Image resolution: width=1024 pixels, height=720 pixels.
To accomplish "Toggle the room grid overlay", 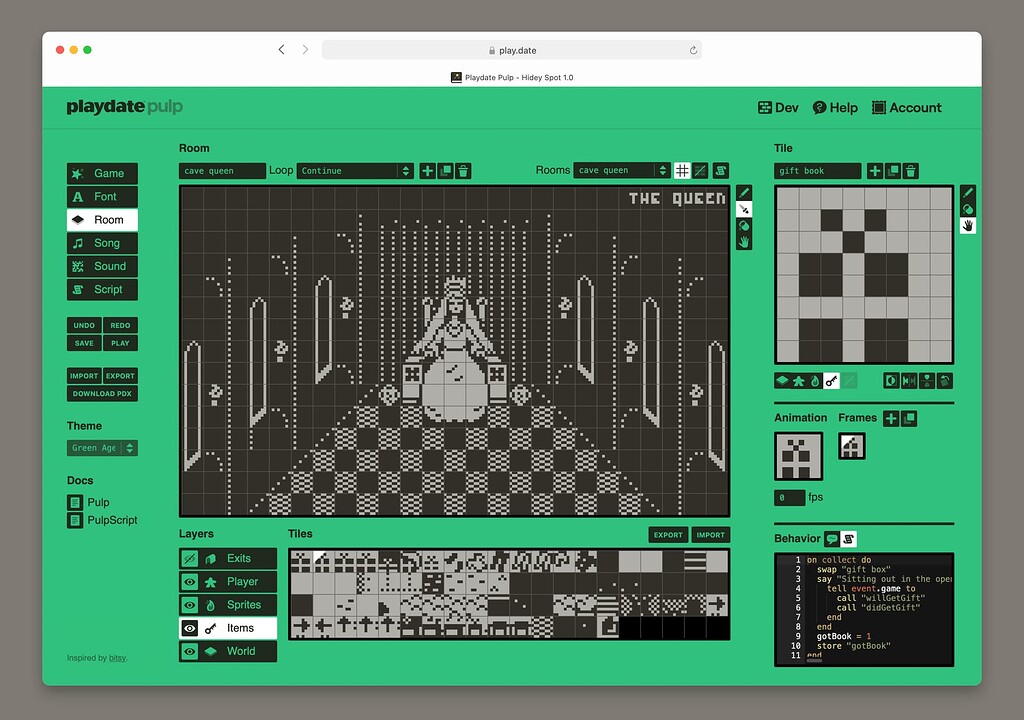I will 682,171.
